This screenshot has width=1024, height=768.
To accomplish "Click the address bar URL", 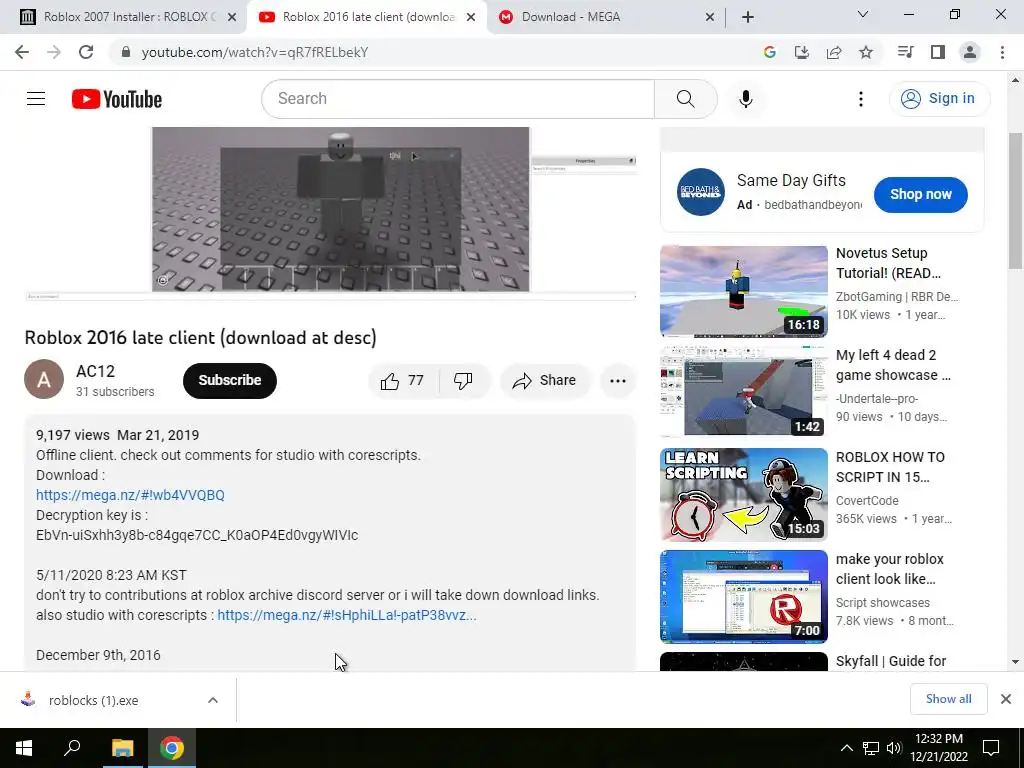I will click(255, 52).
